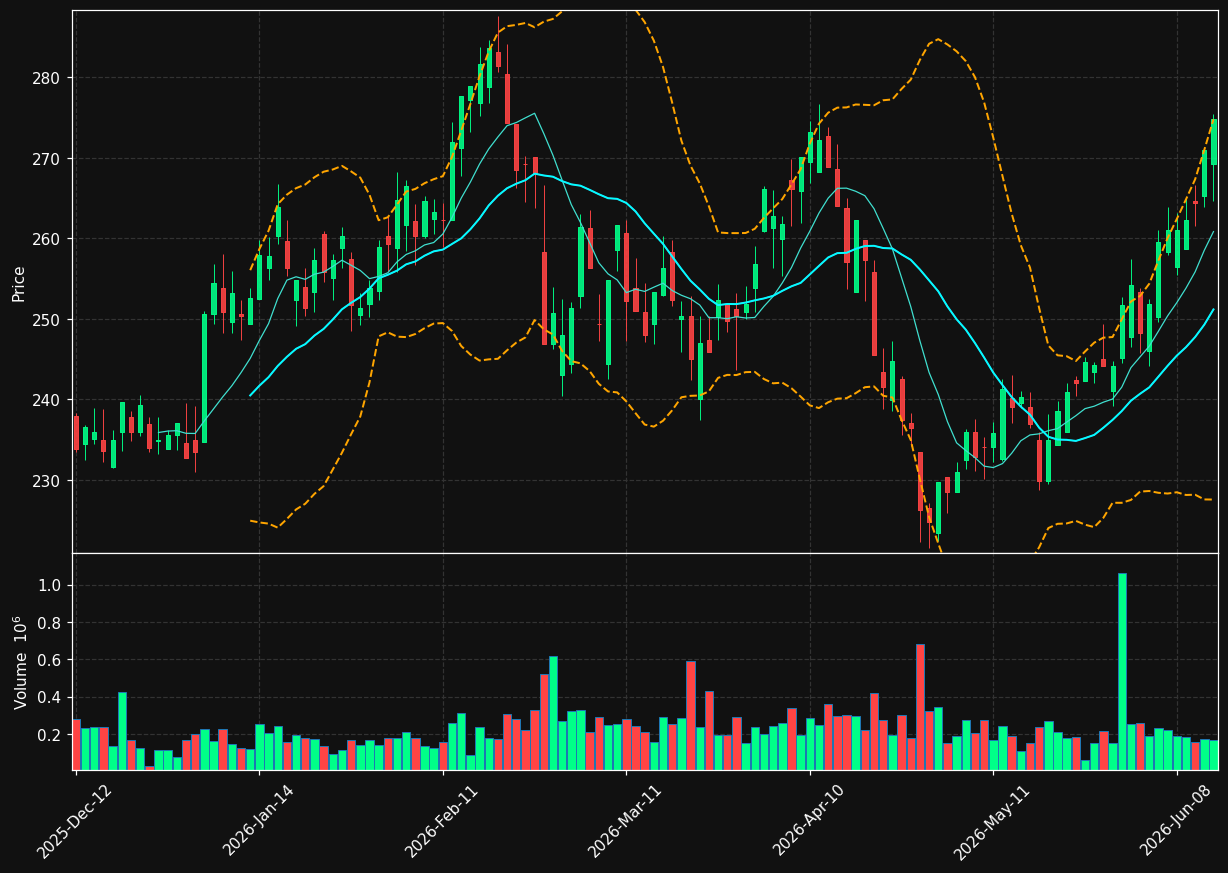
Task: Click the 0.2 volume axis label
Action: [52, 735]
